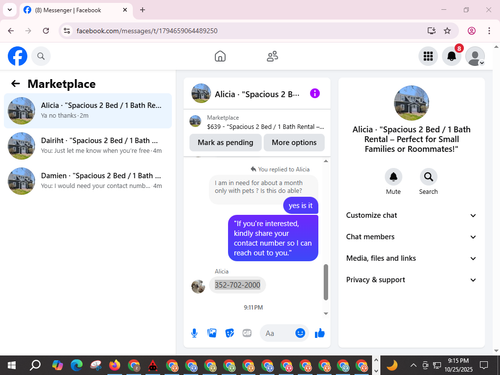The width and height of the screenshot is (500, 375).
Task: Send a thumbs-up like
Action: coord(320,333)
